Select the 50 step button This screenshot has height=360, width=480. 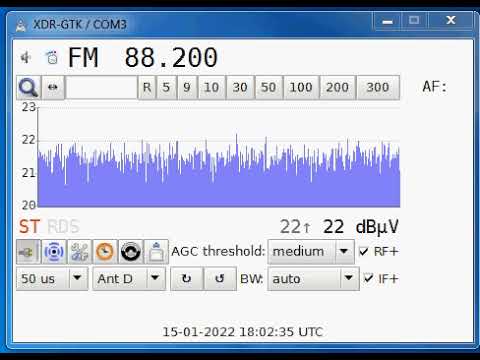tap(268, 87)
